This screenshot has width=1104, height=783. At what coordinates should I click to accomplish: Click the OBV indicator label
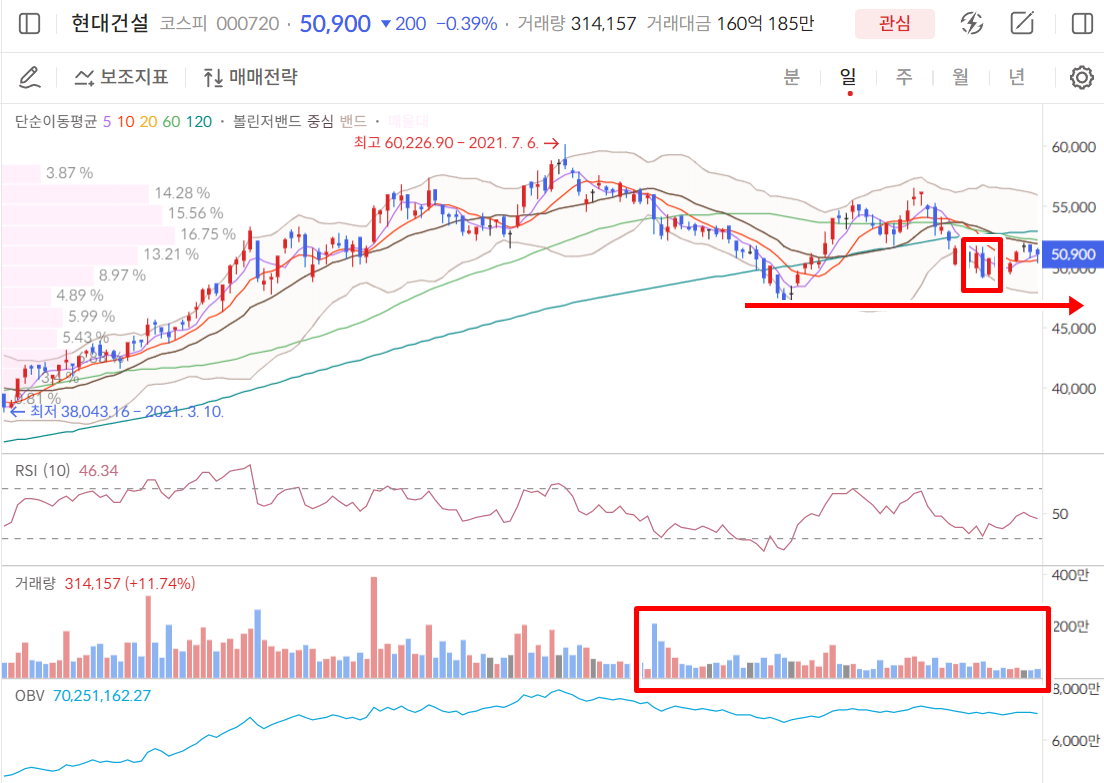[30, 694]
